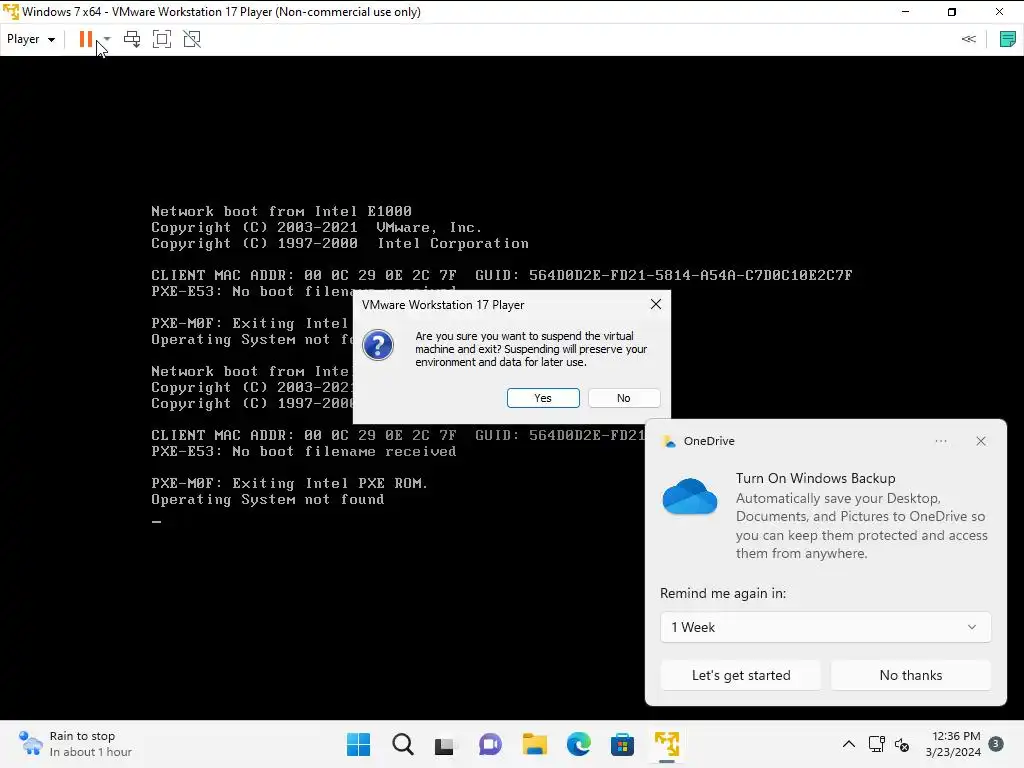Click the muted volume tray icon
The width and height of the screenshot is (1024, 768).
(902, 744)
